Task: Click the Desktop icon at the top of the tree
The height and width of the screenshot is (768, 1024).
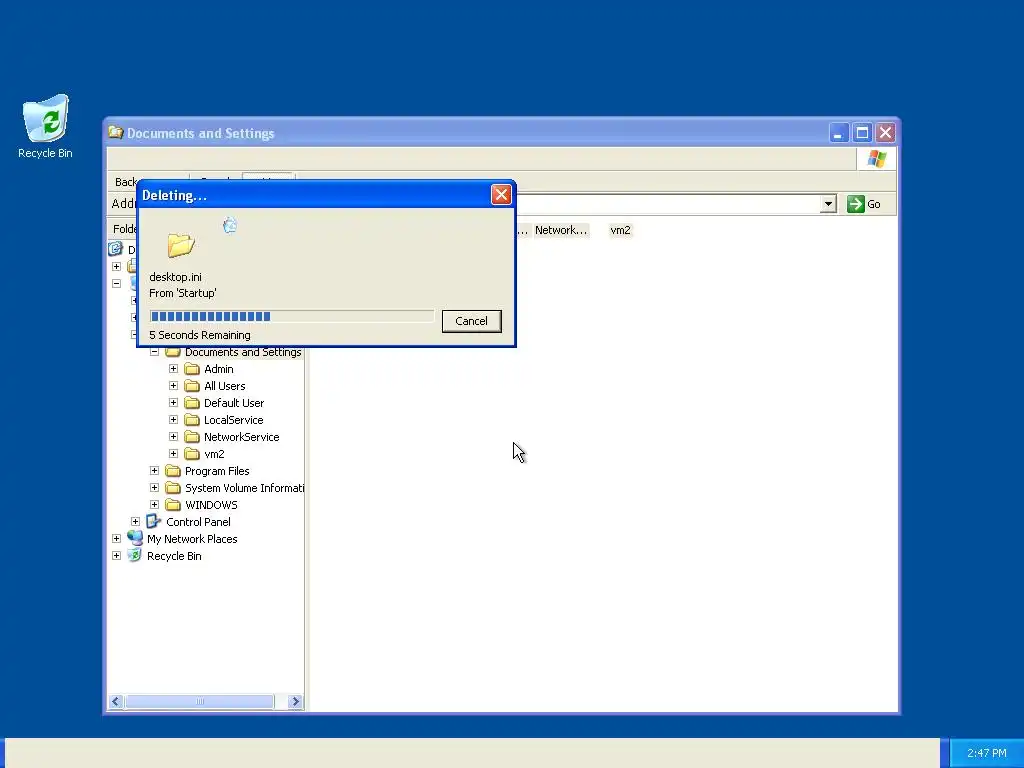Action: pyautogui.click(x=116, y=249)
